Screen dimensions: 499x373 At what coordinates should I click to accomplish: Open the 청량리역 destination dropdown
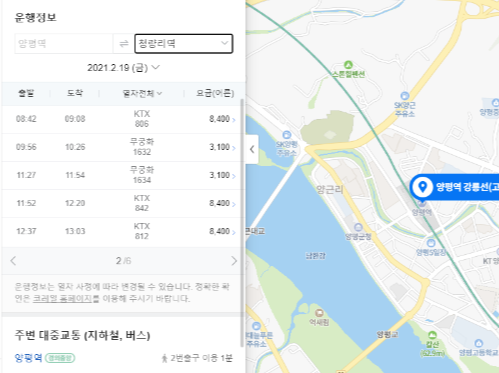click(184, 43)
